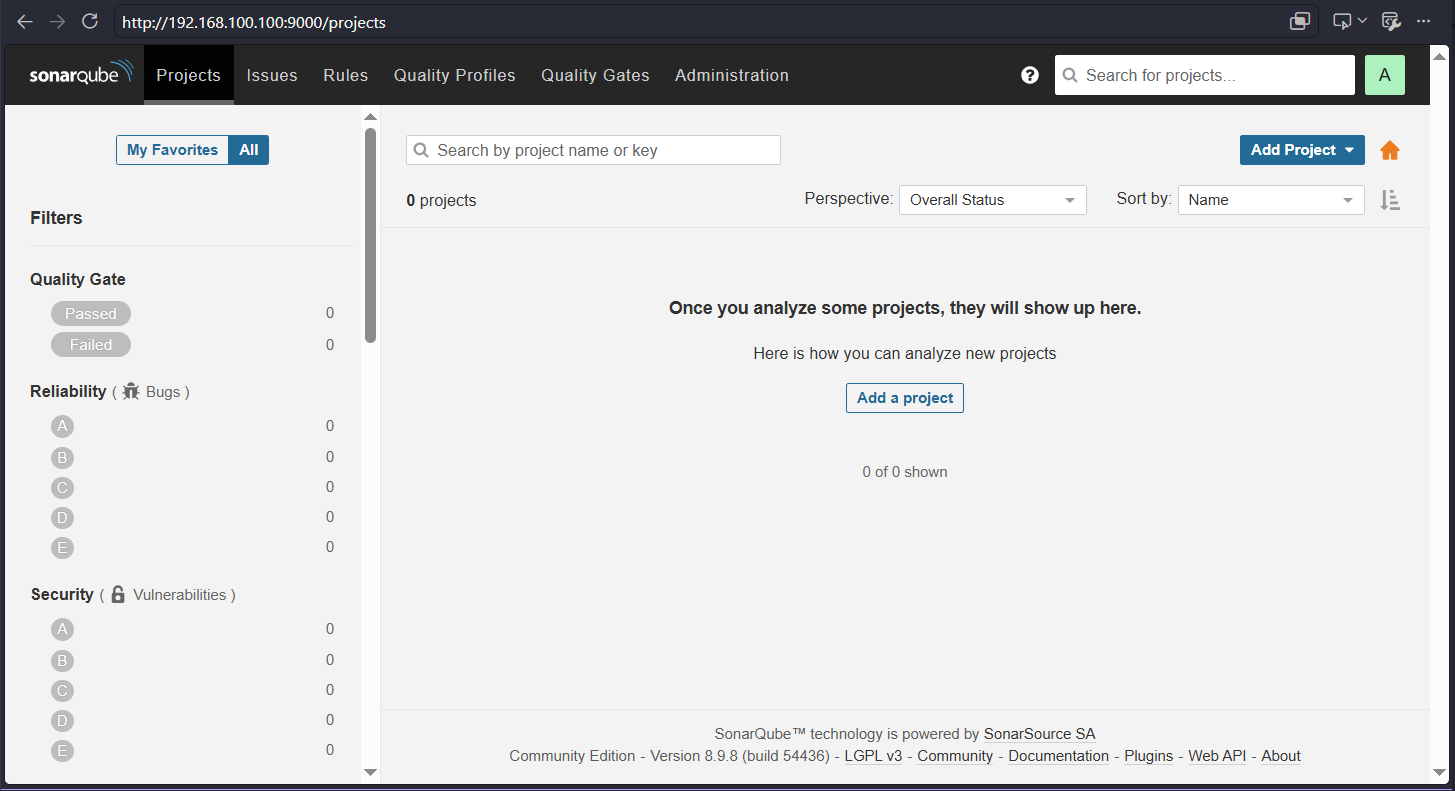
Task: Open the user account avatar A
Action: pos(1385,75)
